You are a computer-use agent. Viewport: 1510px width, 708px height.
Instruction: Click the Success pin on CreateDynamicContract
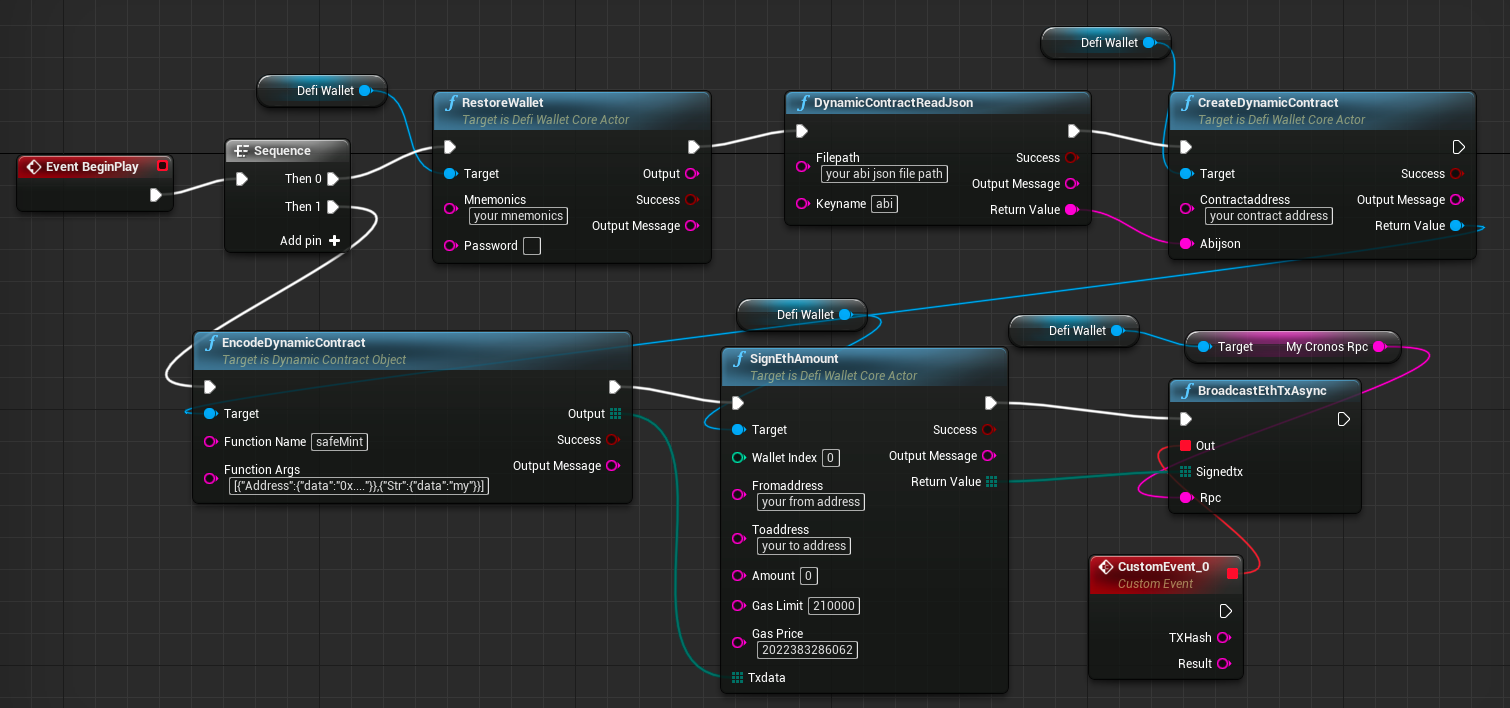1457,173
